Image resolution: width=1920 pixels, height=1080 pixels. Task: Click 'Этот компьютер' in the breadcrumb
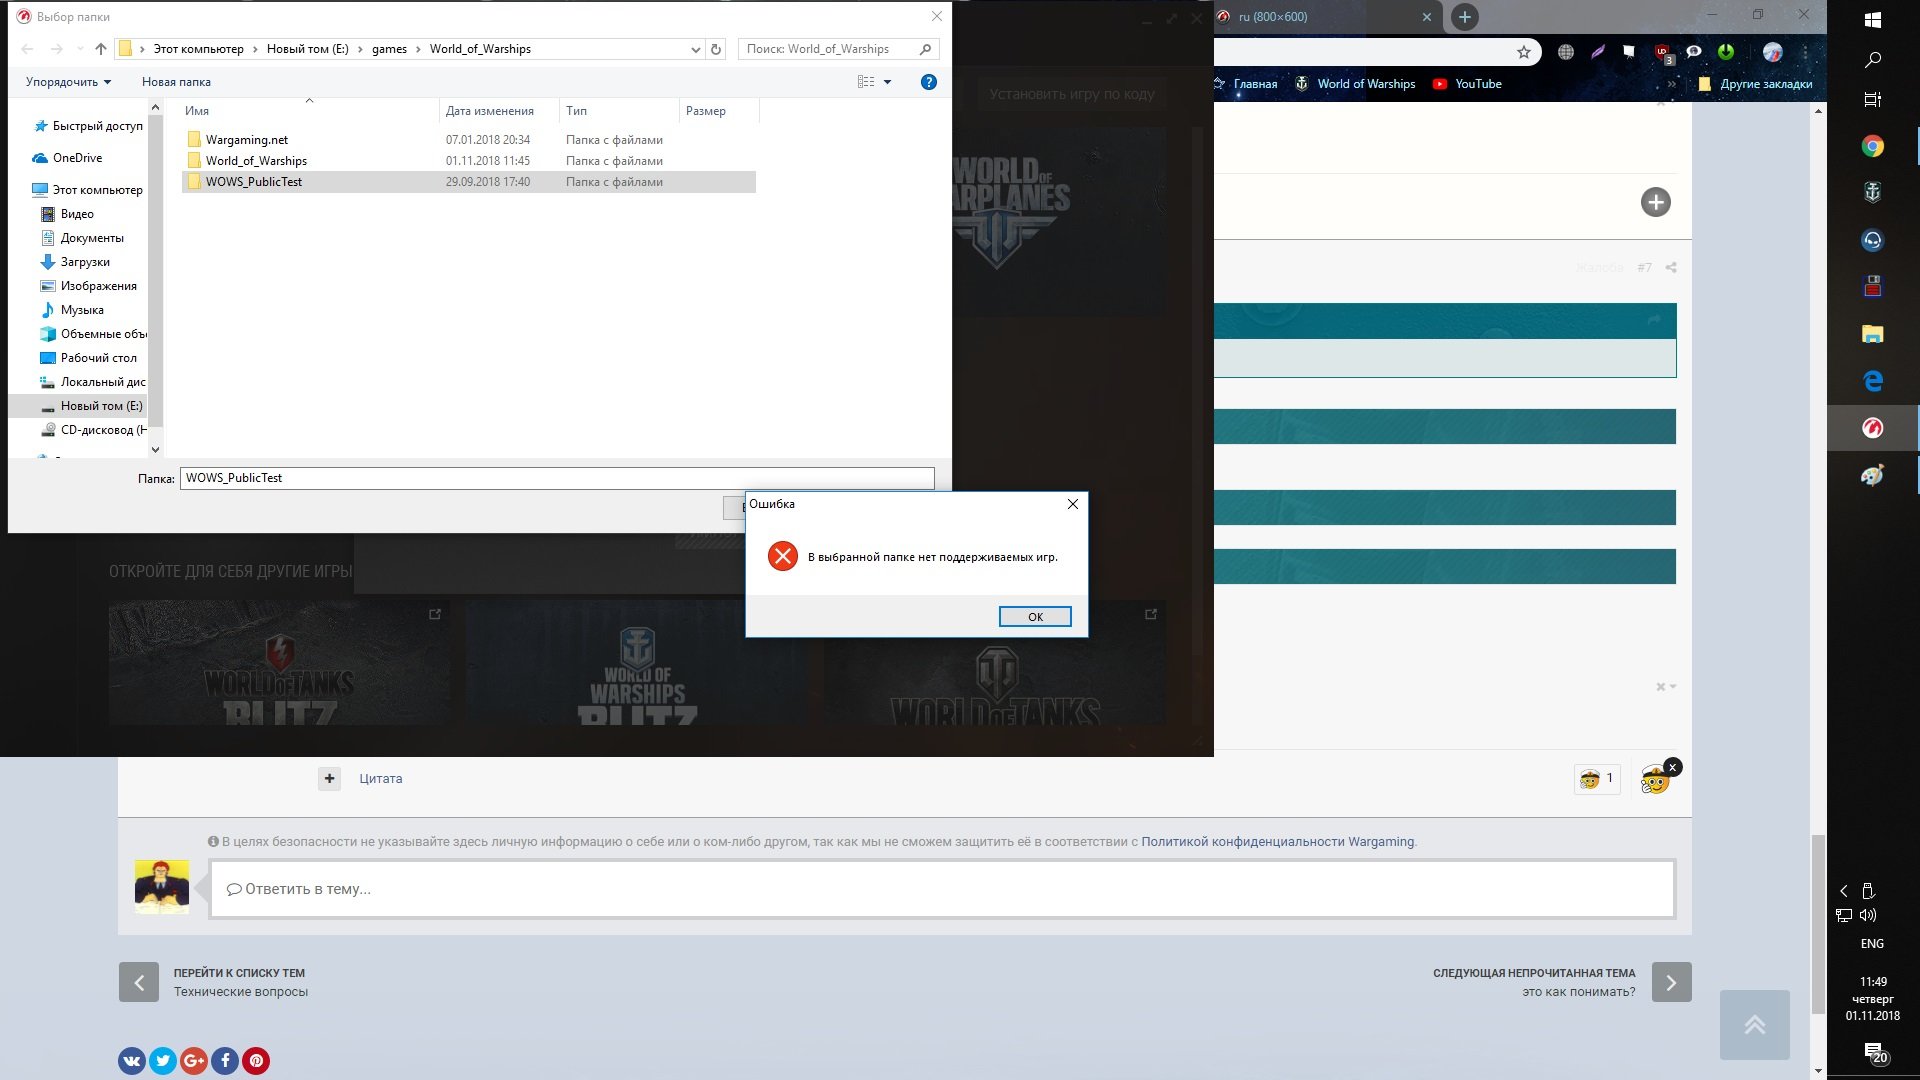click(x=198, y=49)
